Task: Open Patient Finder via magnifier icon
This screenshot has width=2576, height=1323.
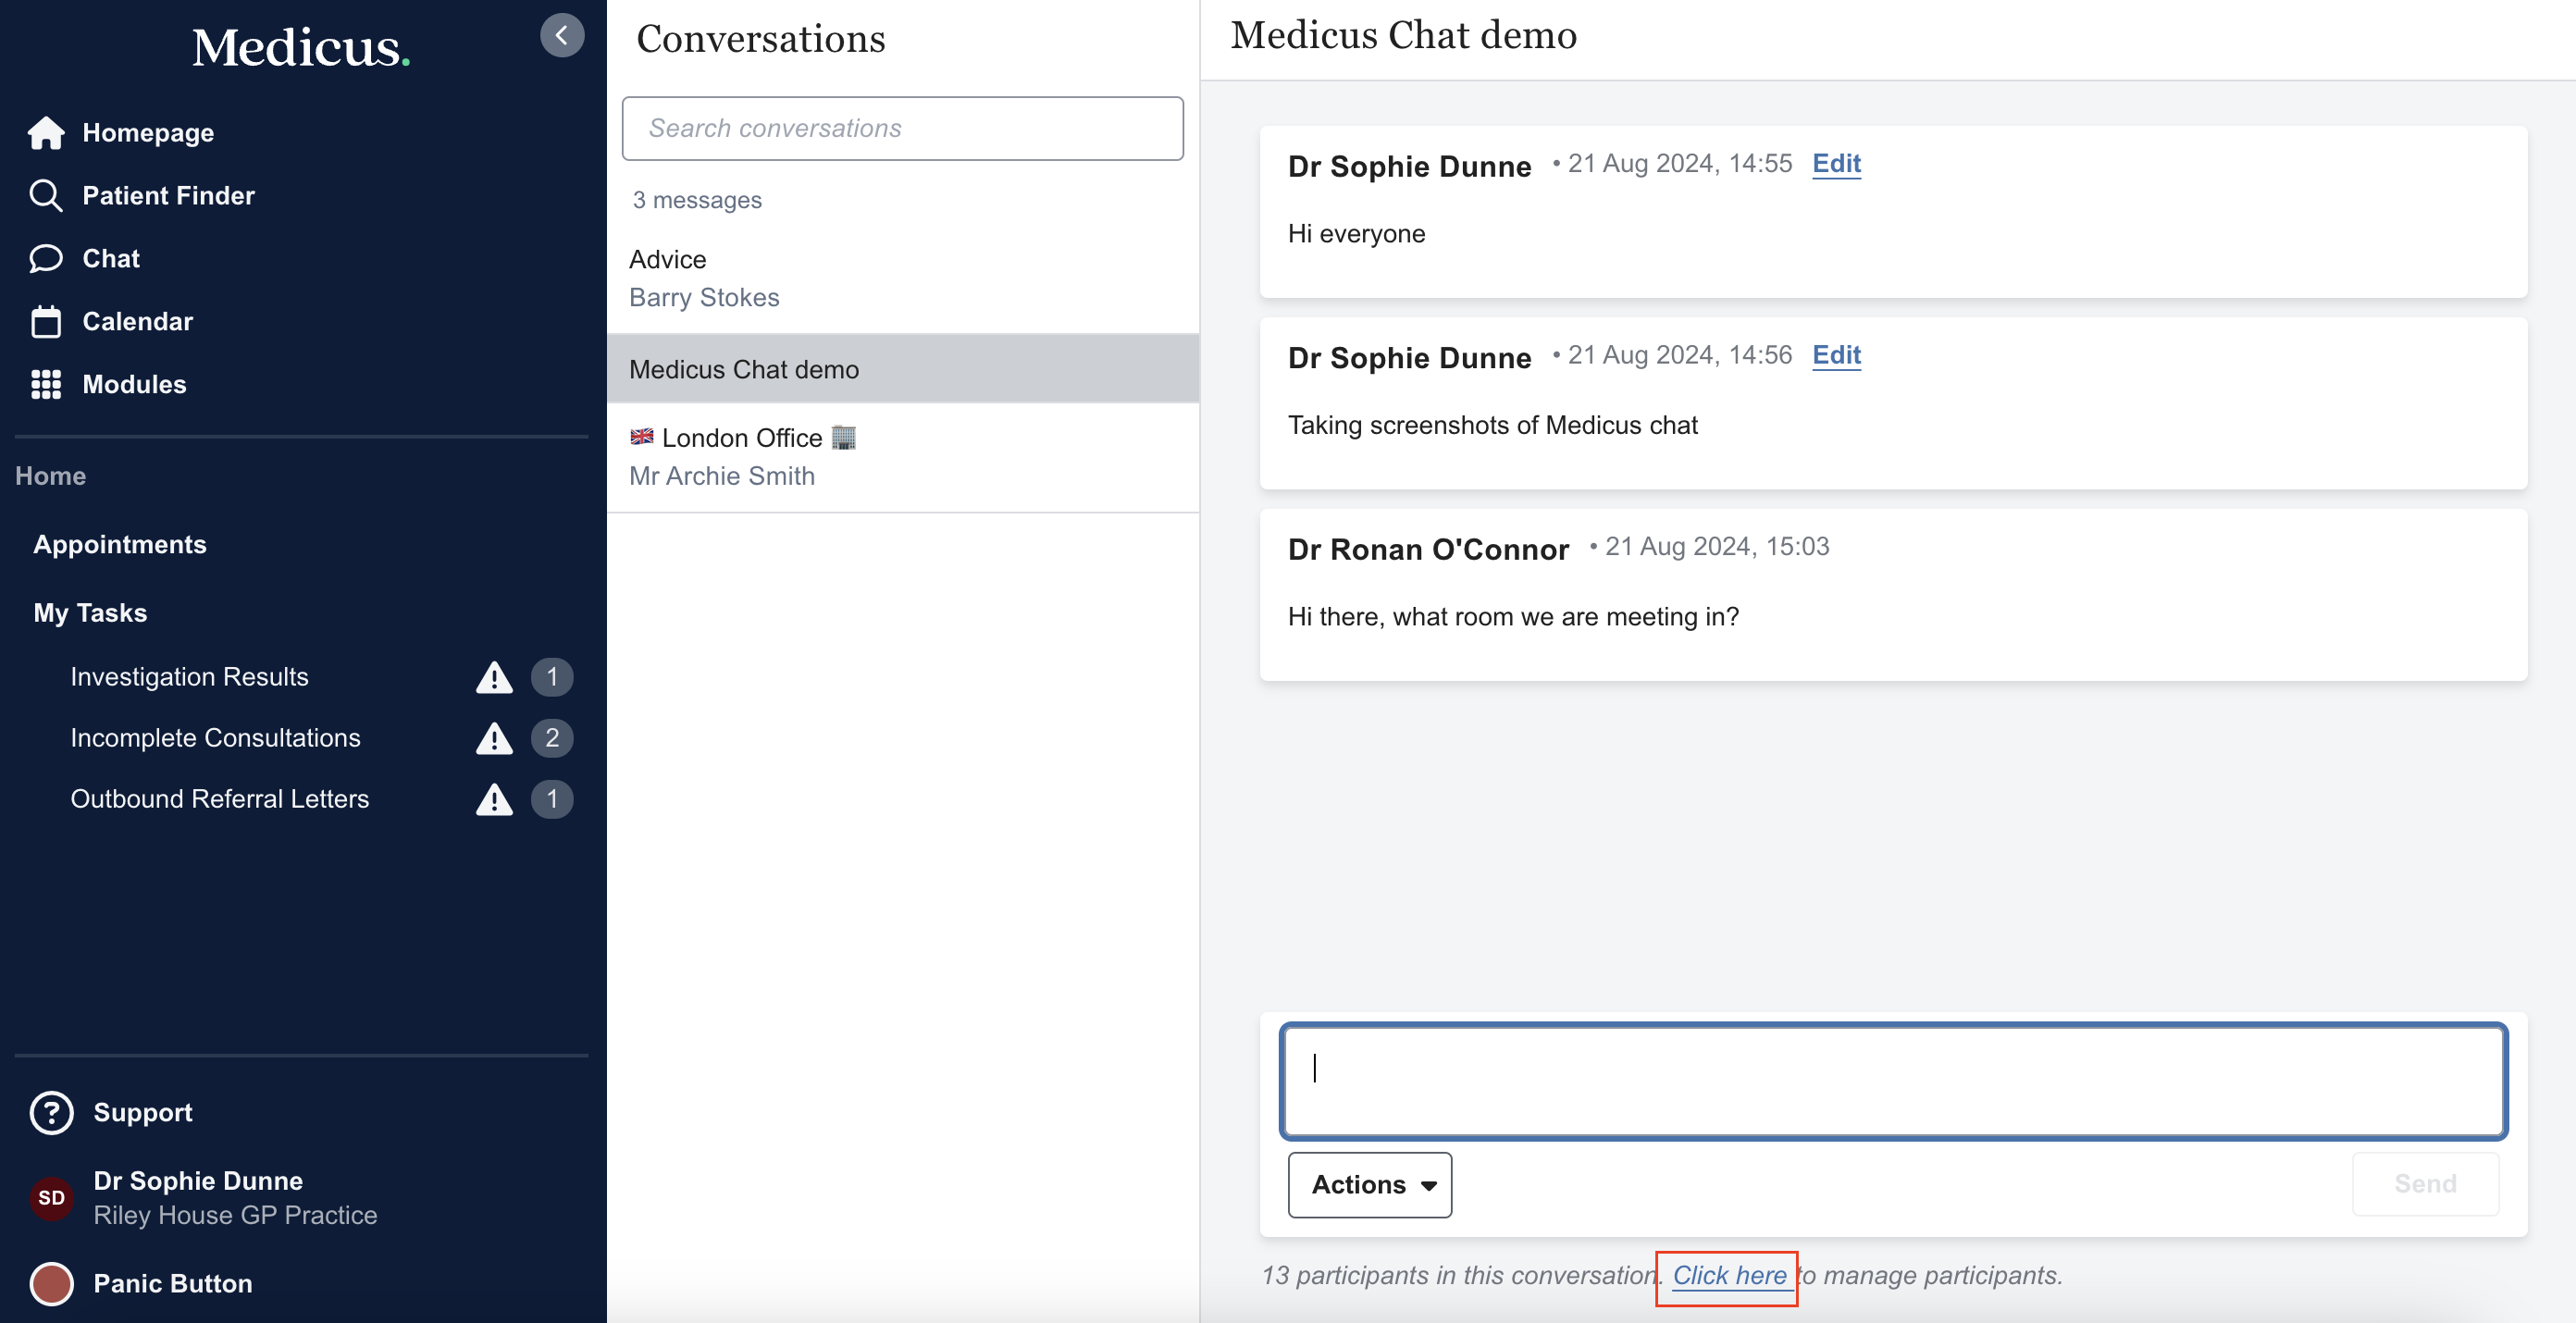Action: (46, 196)
